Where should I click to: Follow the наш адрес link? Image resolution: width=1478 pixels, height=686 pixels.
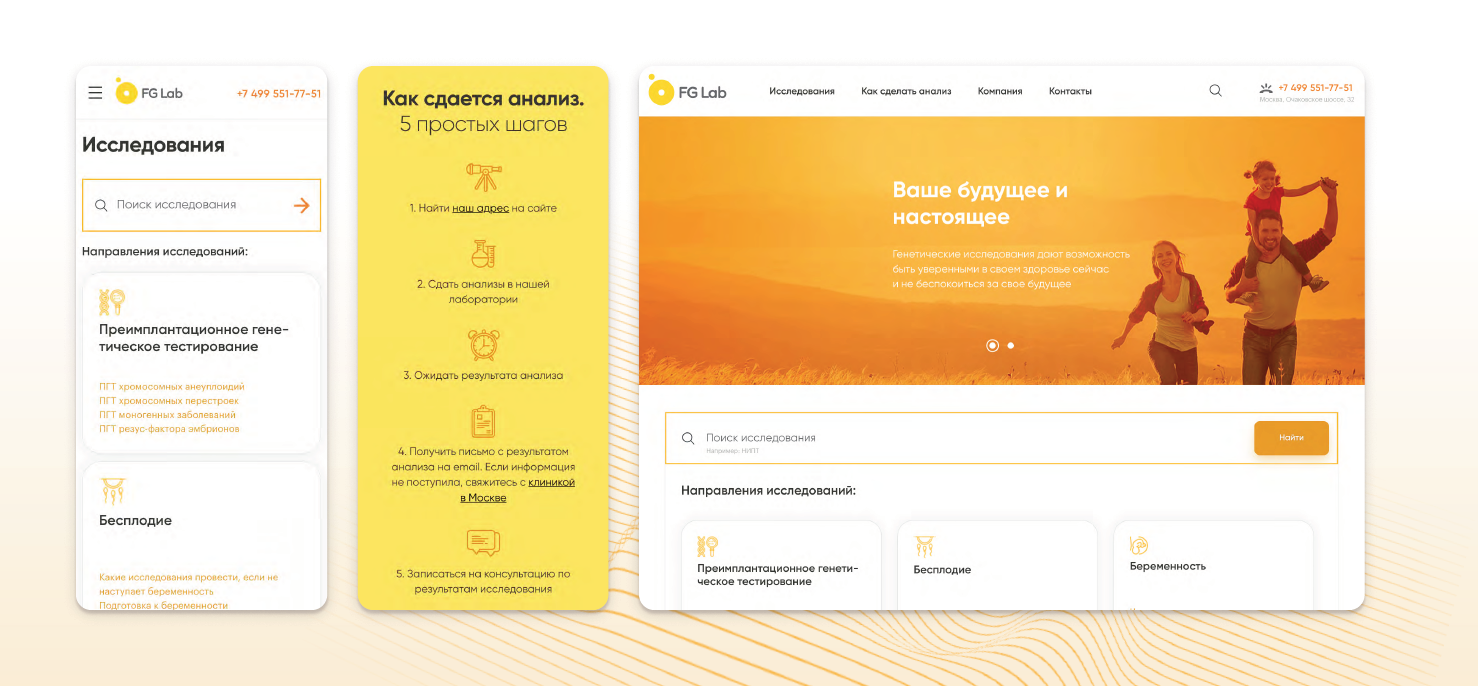tap(480, 208)
